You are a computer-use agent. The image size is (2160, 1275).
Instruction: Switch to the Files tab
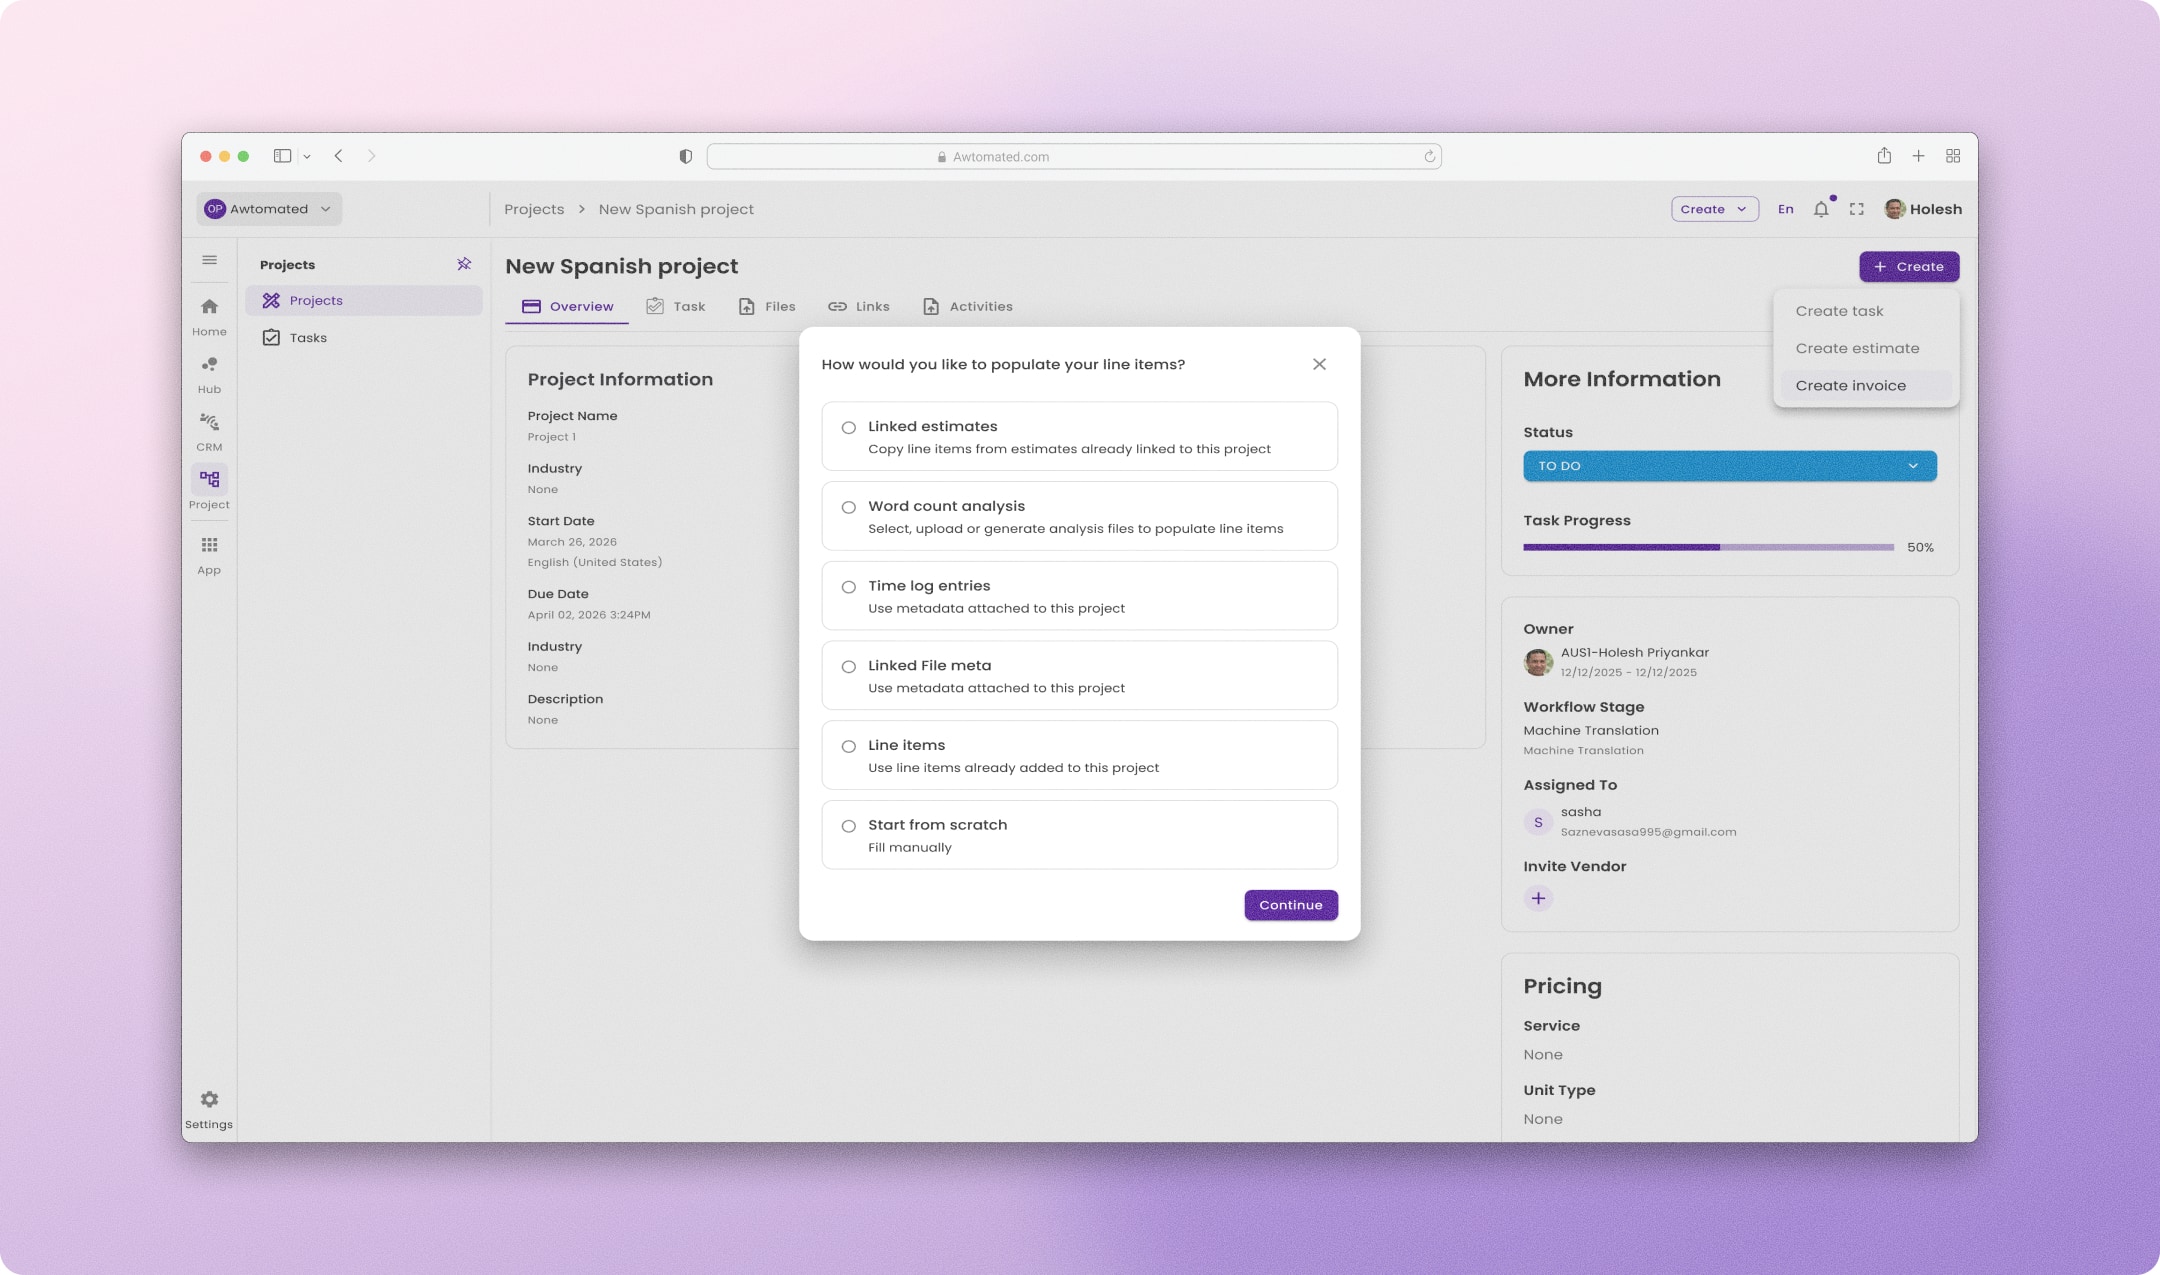pyautogui.click(x=767, y=307)
